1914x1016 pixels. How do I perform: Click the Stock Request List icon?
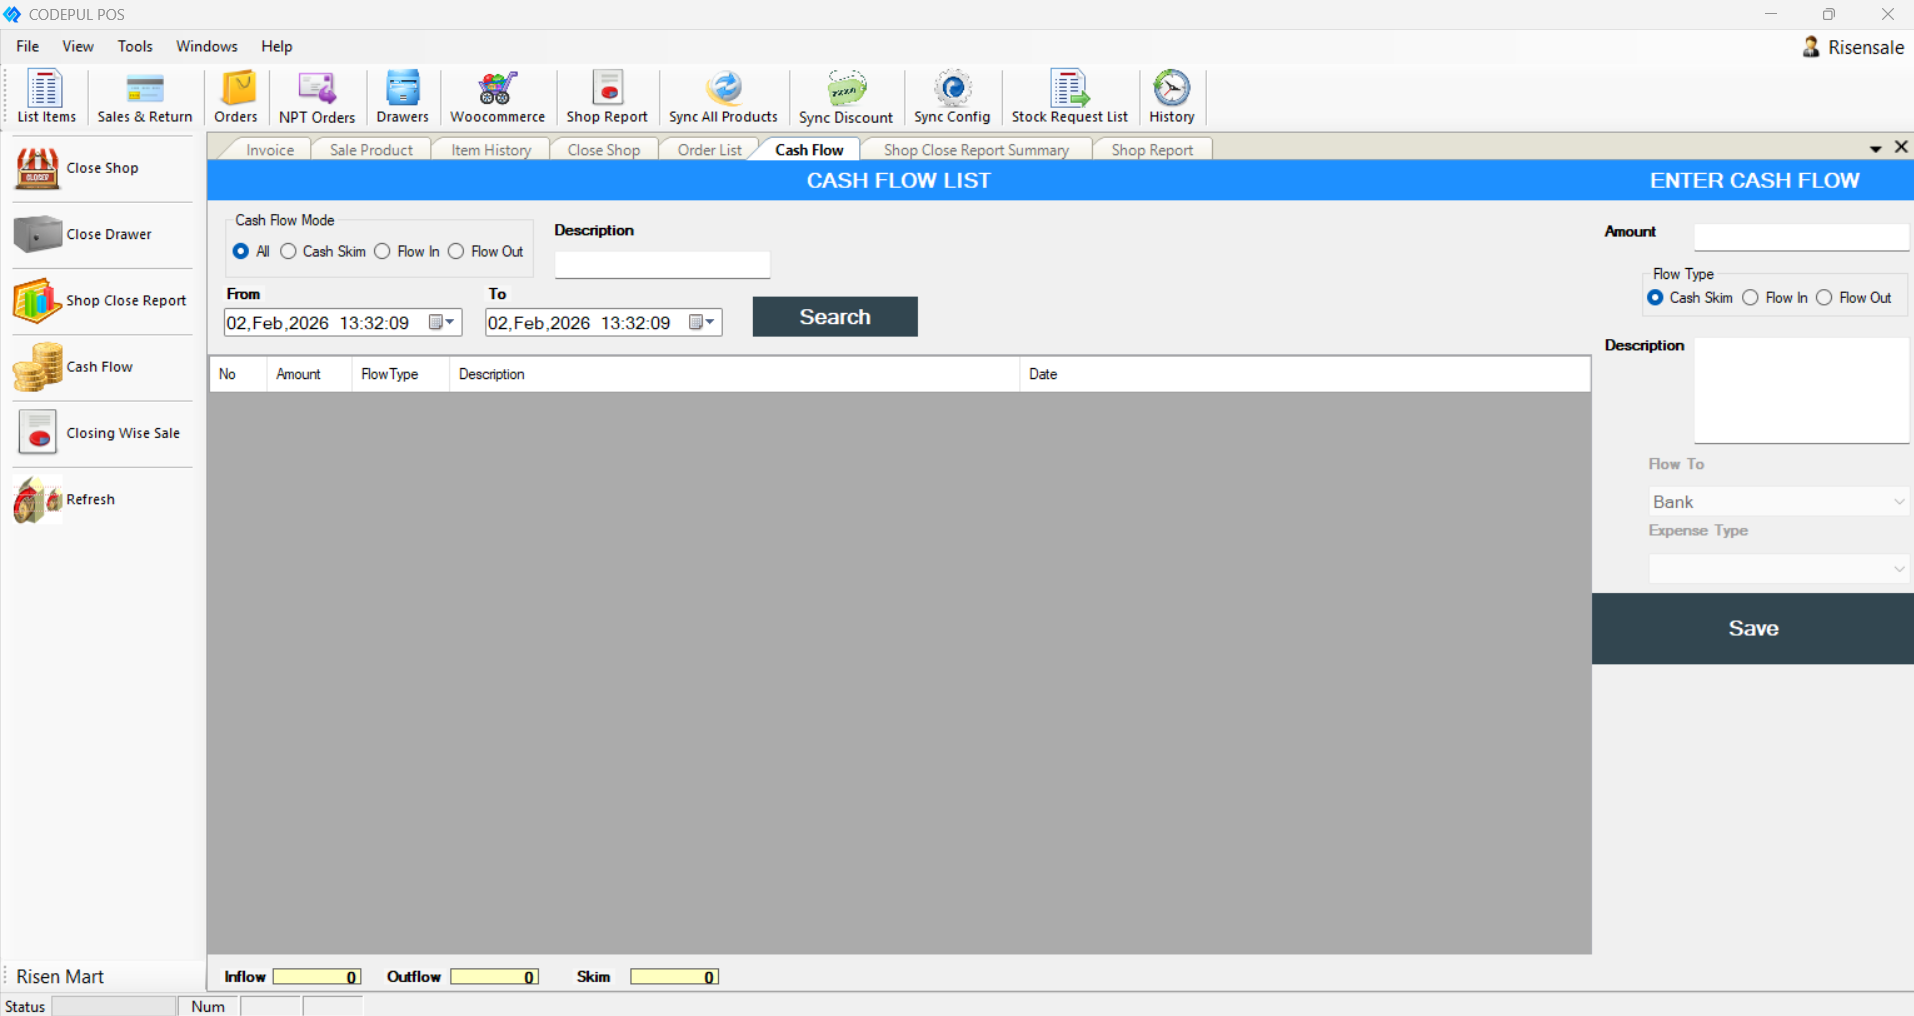(x=1069, y=96)
